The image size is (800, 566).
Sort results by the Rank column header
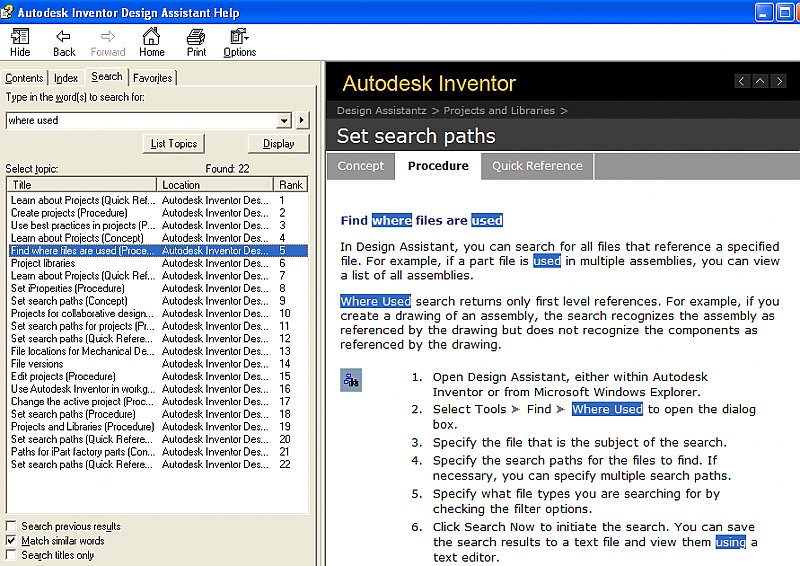point(291,185)
